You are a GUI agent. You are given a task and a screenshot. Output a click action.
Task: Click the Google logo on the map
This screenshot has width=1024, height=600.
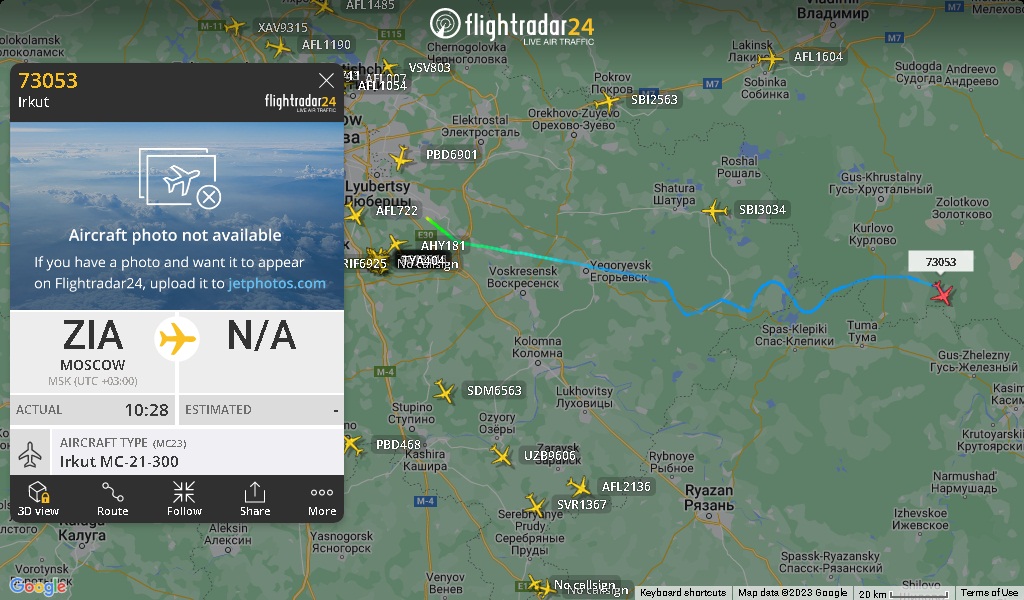(x=38, y=586)
